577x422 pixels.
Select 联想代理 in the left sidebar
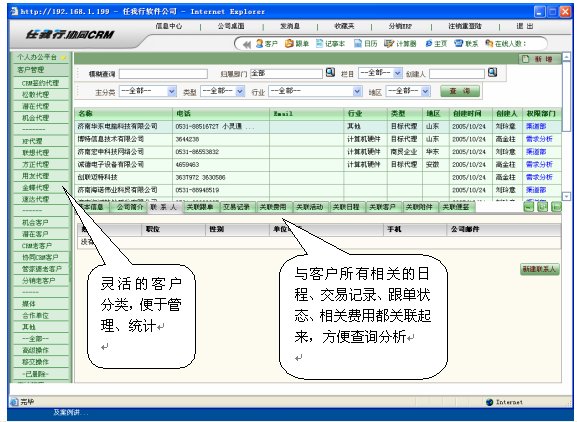36,153
